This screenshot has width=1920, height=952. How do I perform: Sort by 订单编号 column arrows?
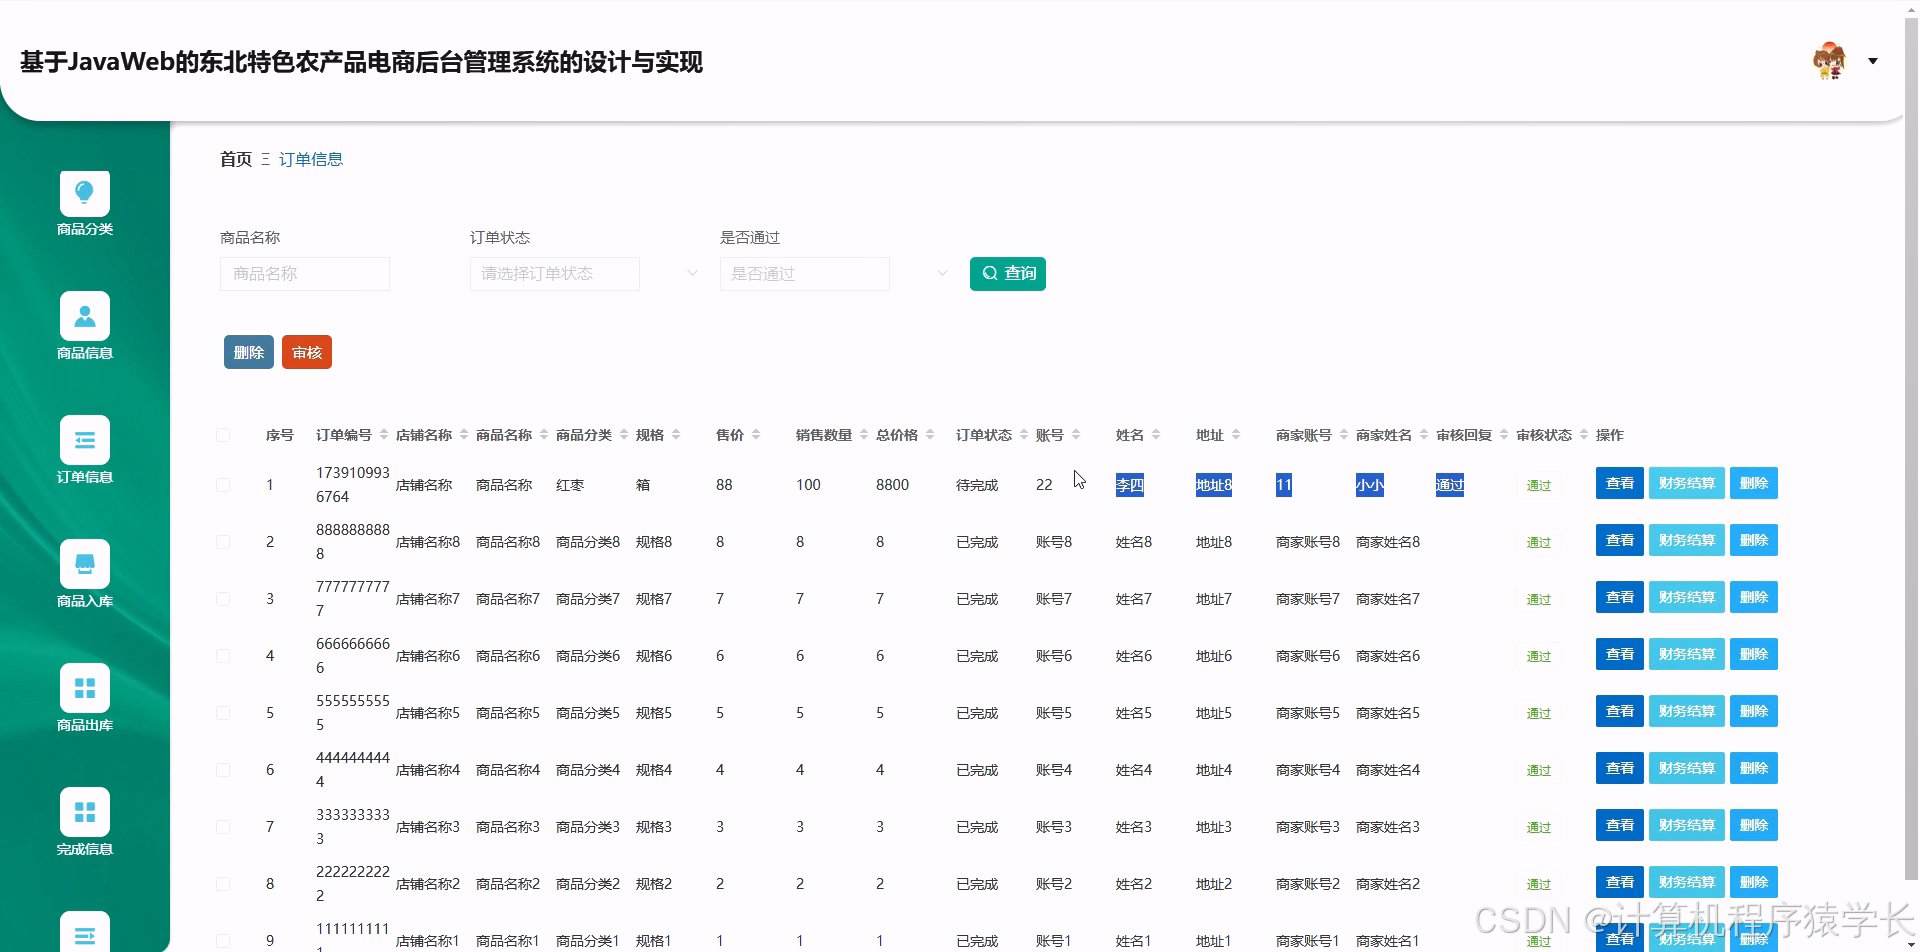click(x=383, y=435)
